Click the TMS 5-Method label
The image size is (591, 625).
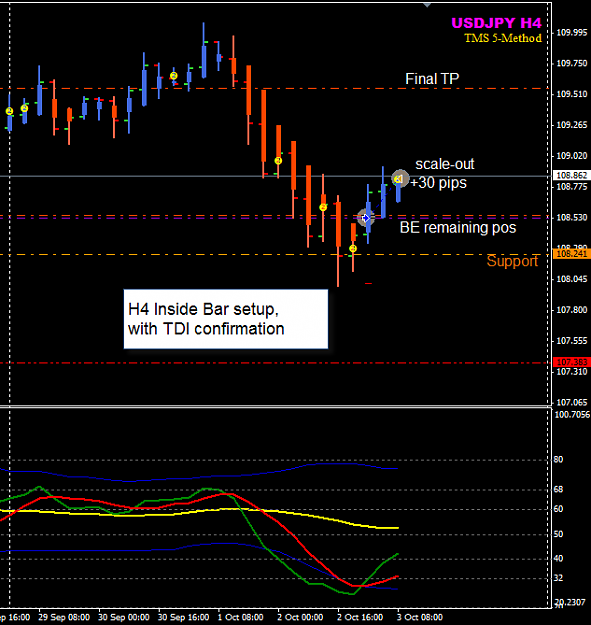pos(503,38)
